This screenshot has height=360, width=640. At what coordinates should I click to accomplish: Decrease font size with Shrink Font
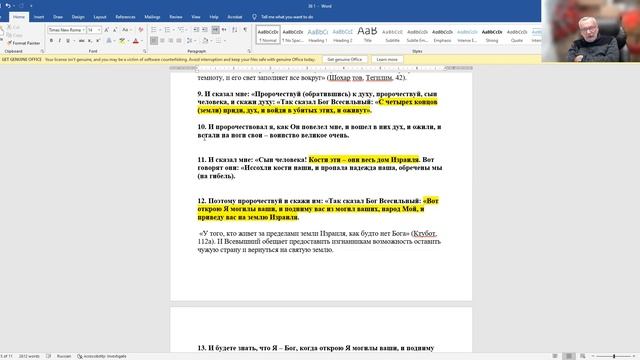pos(115,30)
